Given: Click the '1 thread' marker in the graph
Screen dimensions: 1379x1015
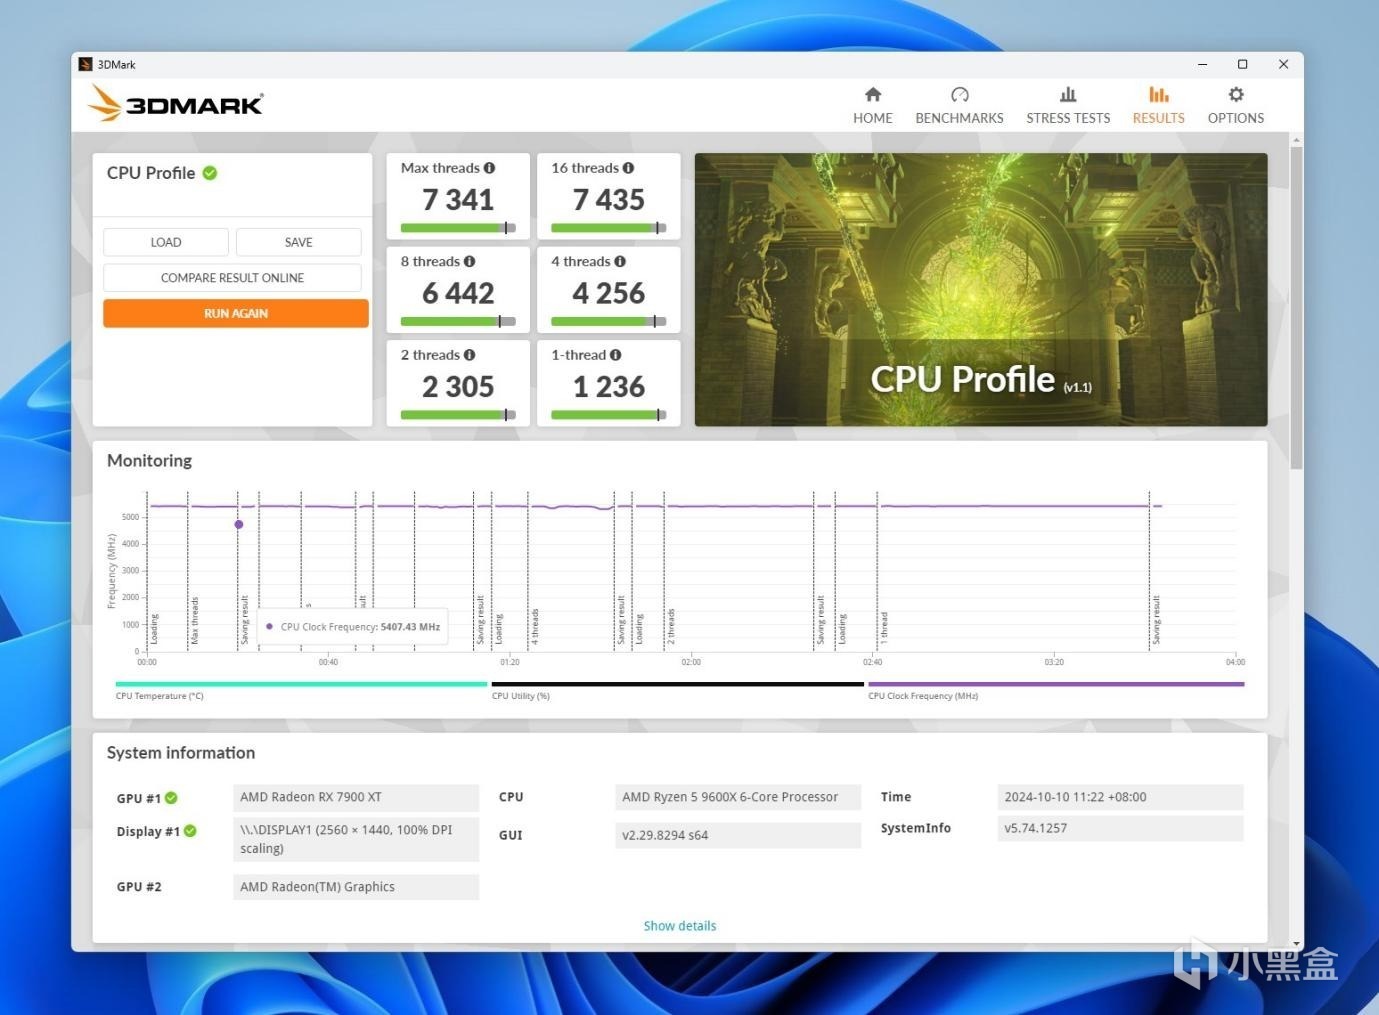Looking at the screenshot, I should coord(884,627).
